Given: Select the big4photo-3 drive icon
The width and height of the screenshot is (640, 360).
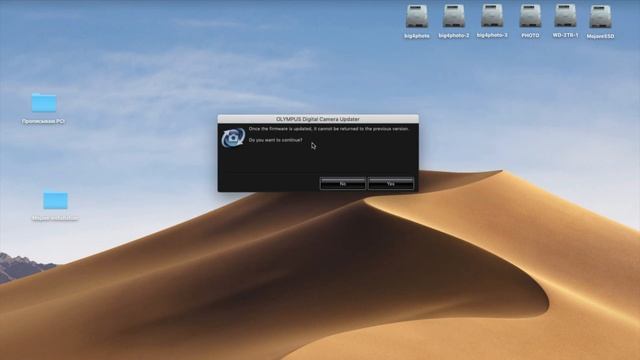Looking at the screenshot, I should point(492,17).
